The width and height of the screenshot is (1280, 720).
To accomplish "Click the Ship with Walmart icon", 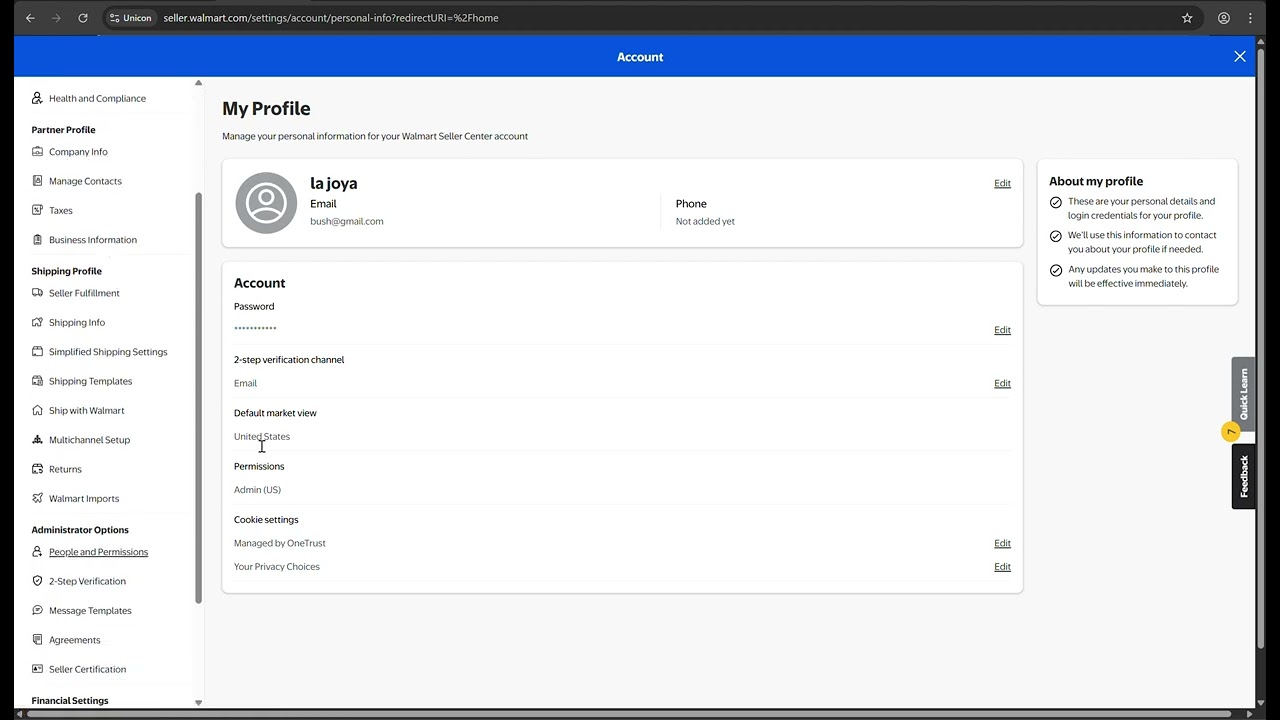I will [38, 410].
